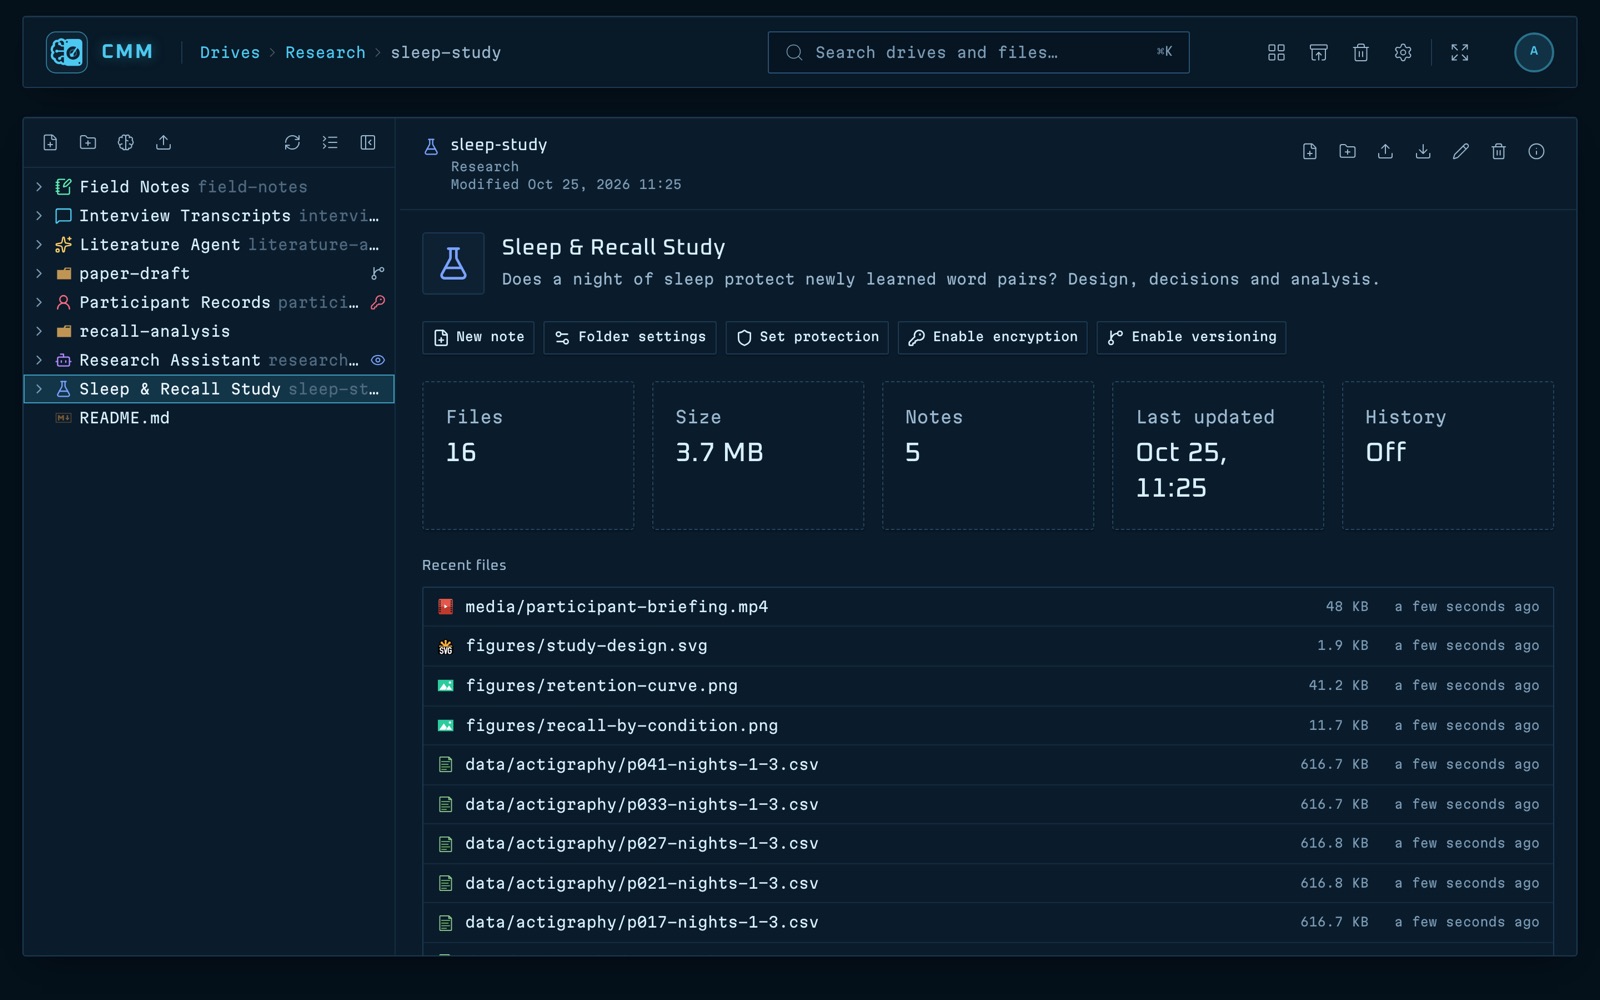The width and height of the screenshot is (1600, 1000).
Task: Click the upload icon in the sidebar toolbar
Action: tap(164, 143)
